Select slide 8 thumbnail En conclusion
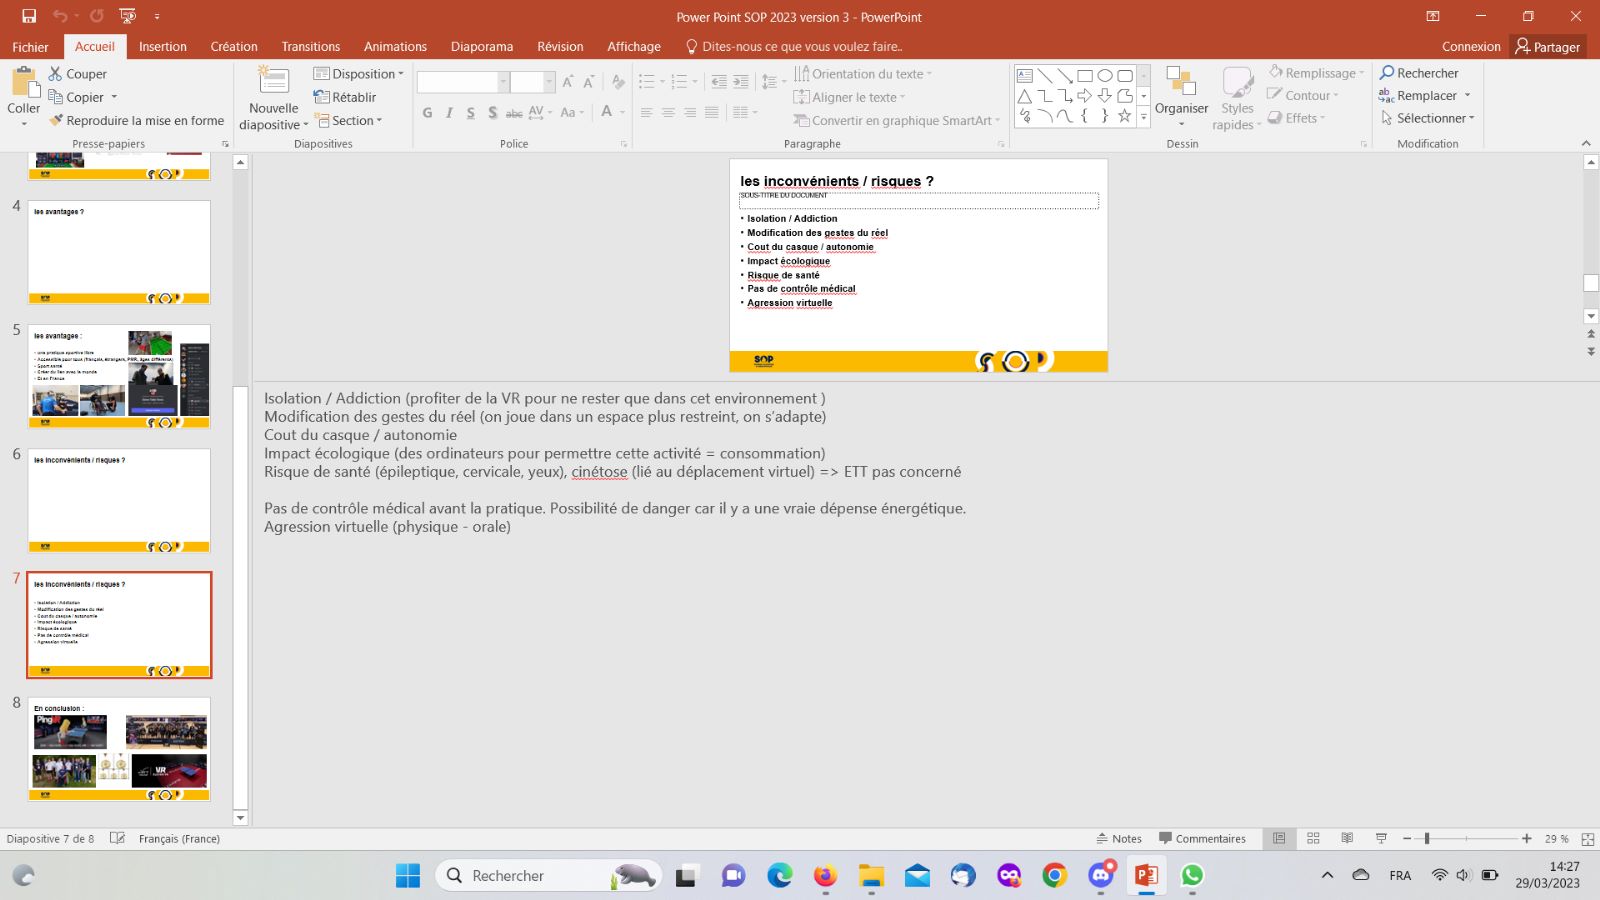The height and width of the screenshot is (900, 1600). pyautogui.click(x=119, y=749)
